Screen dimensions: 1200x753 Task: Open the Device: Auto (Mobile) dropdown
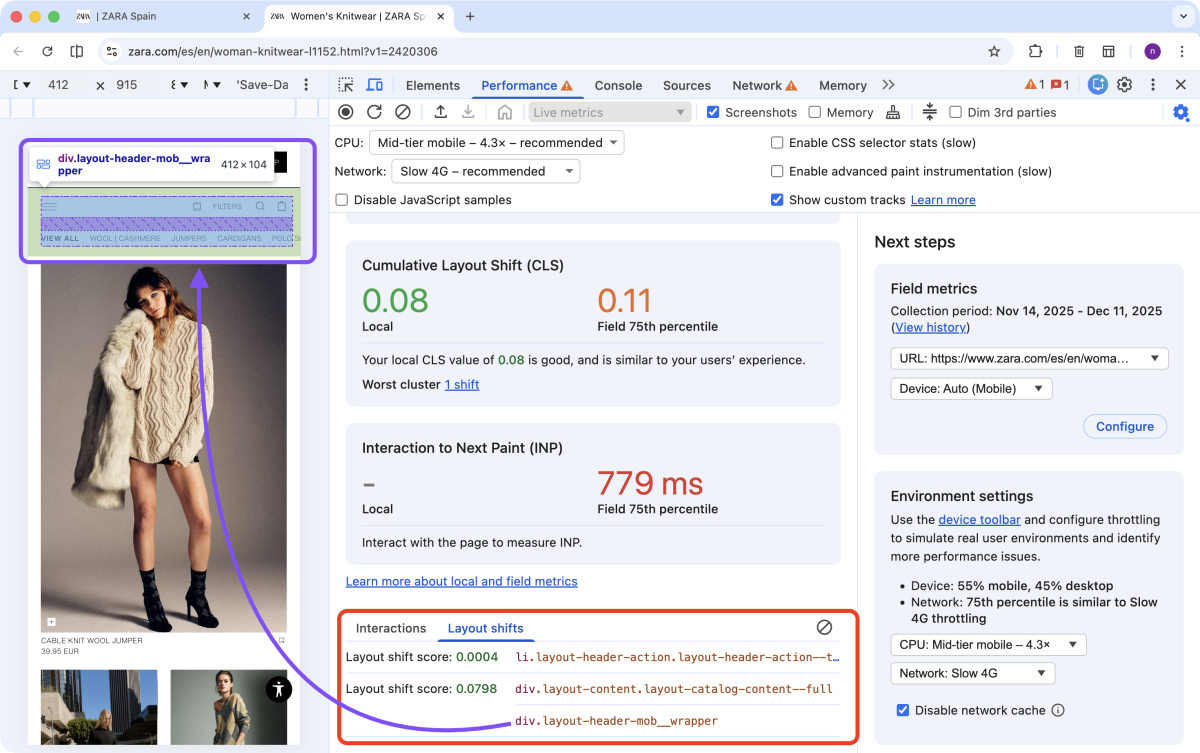pyautogui.click(x=970, y=388)
